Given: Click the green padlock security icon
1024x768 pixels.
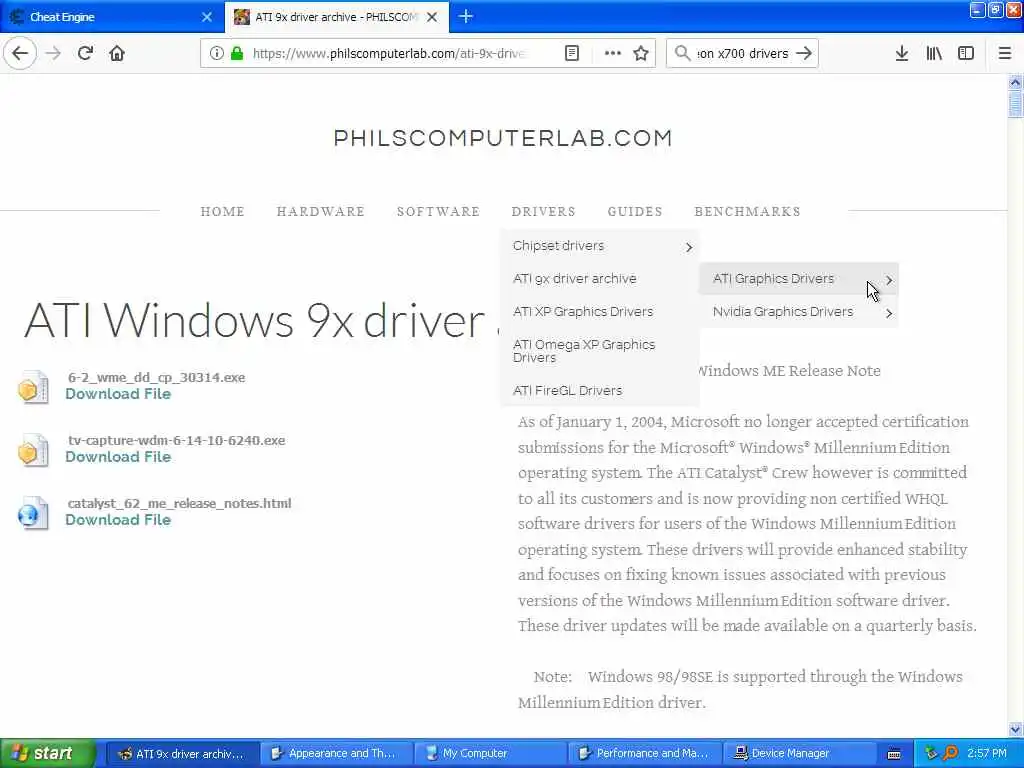Looking at the screenshot, I should point(237,53).
